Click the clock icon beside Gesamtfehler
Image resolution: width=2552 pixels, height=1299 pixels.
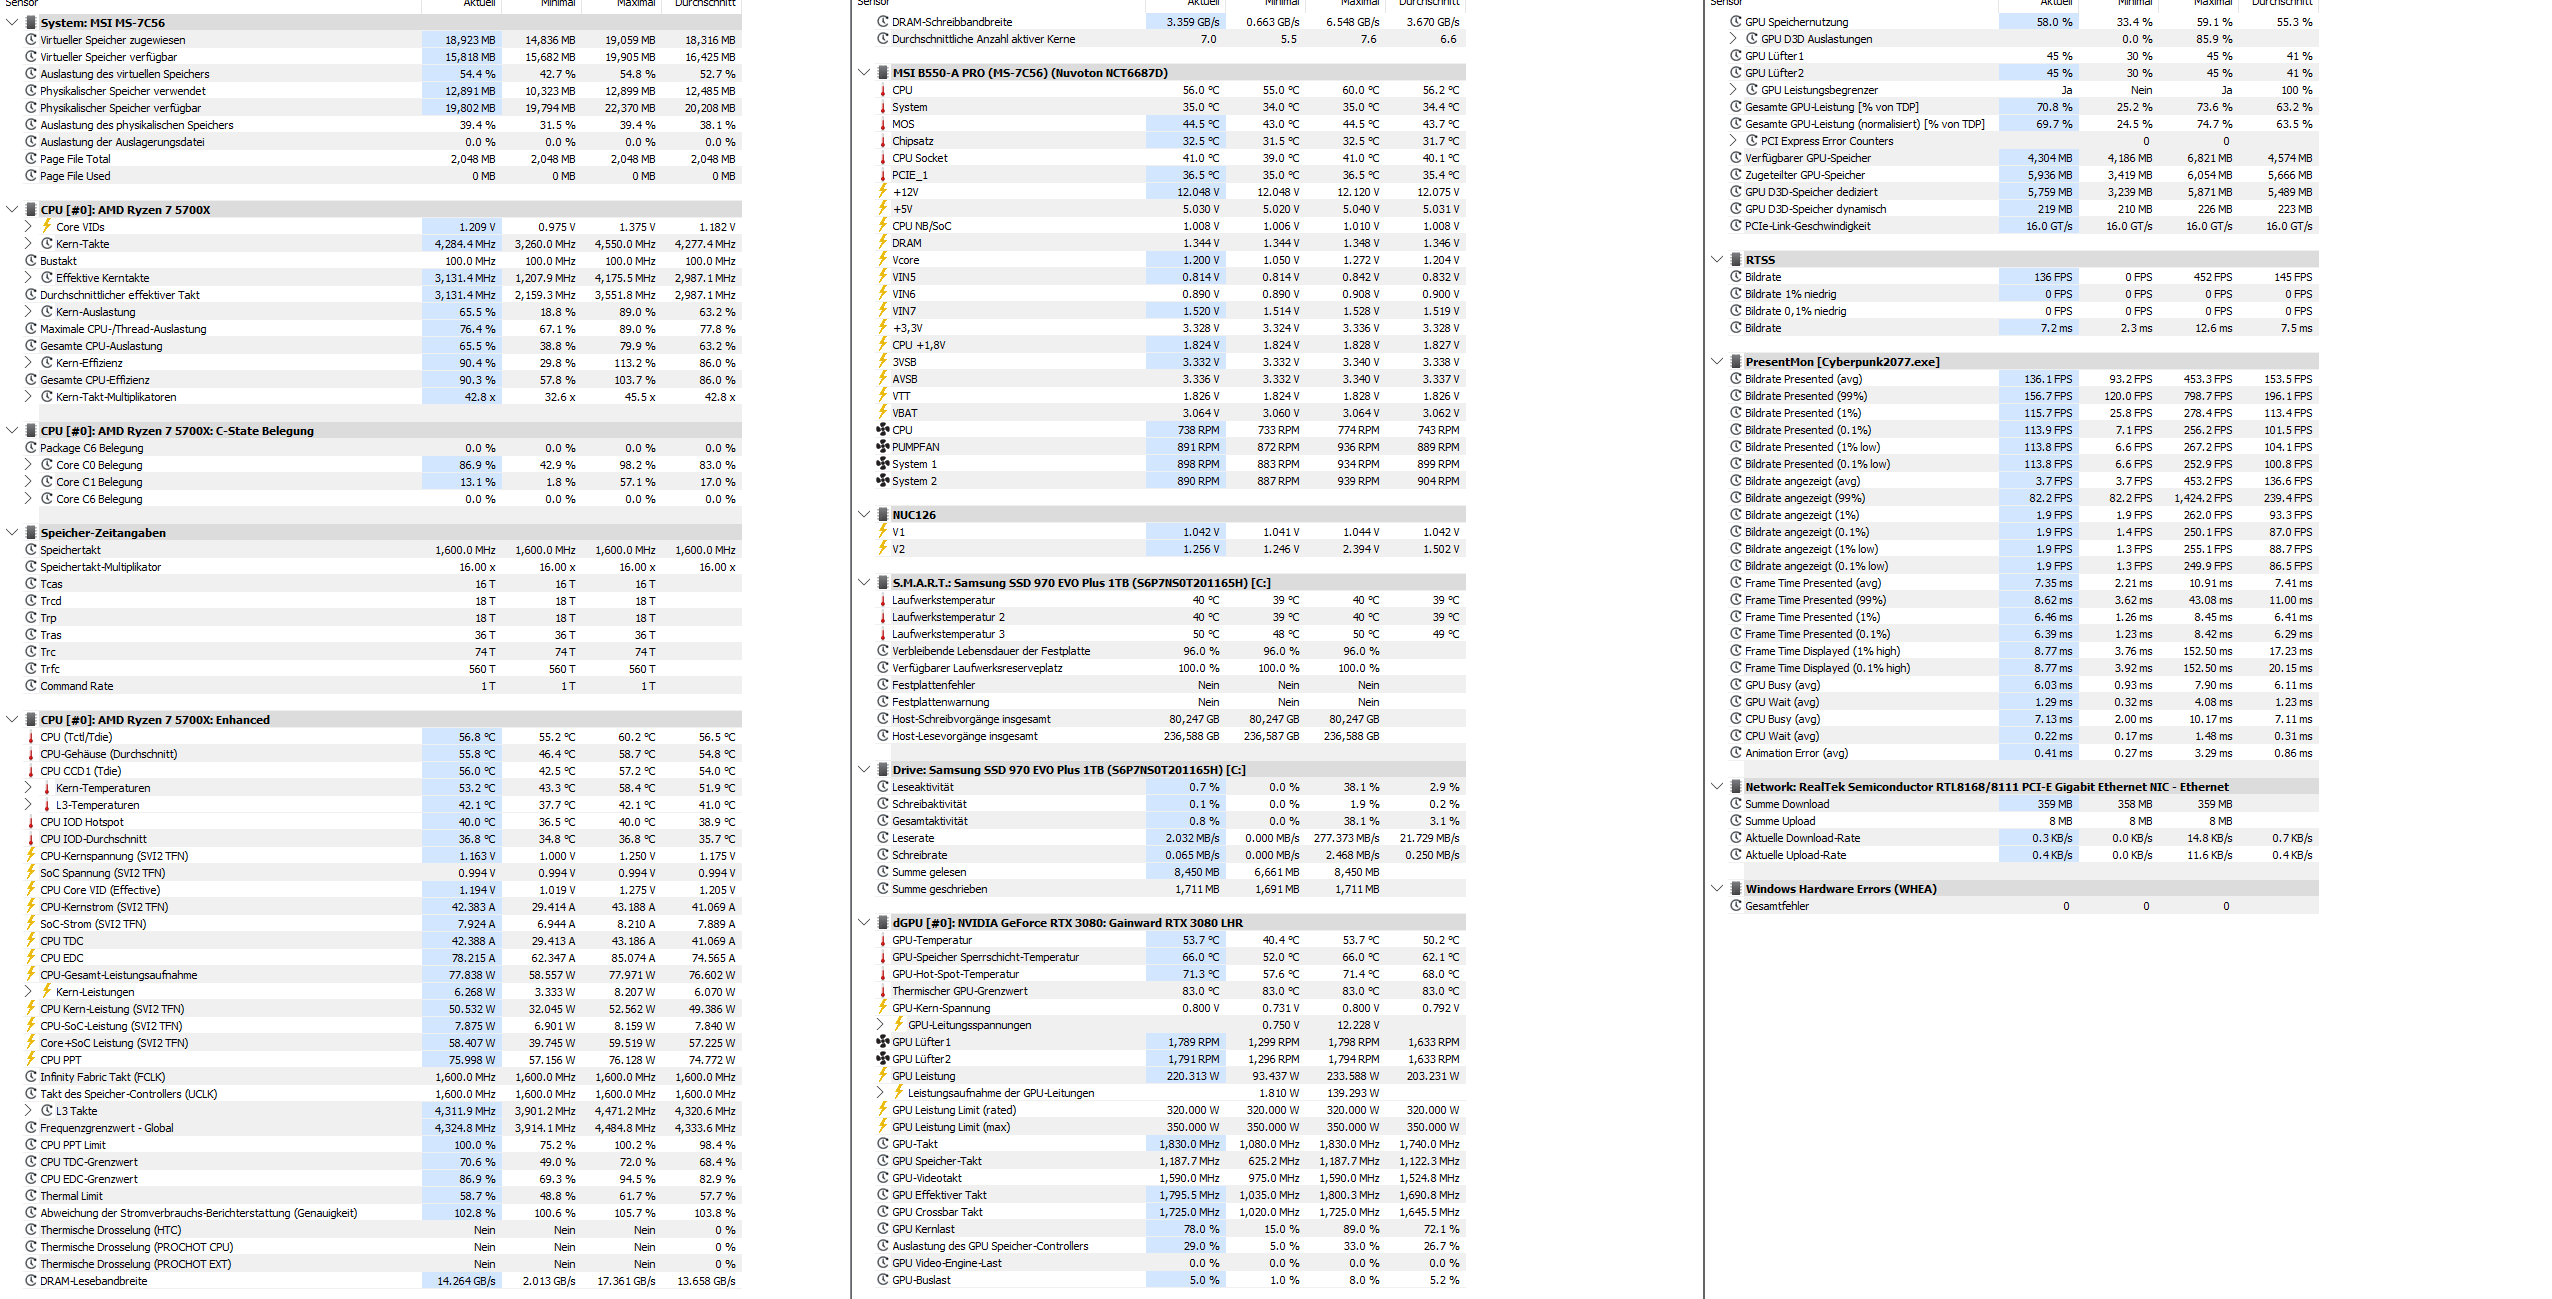[x=1736, y=905]
